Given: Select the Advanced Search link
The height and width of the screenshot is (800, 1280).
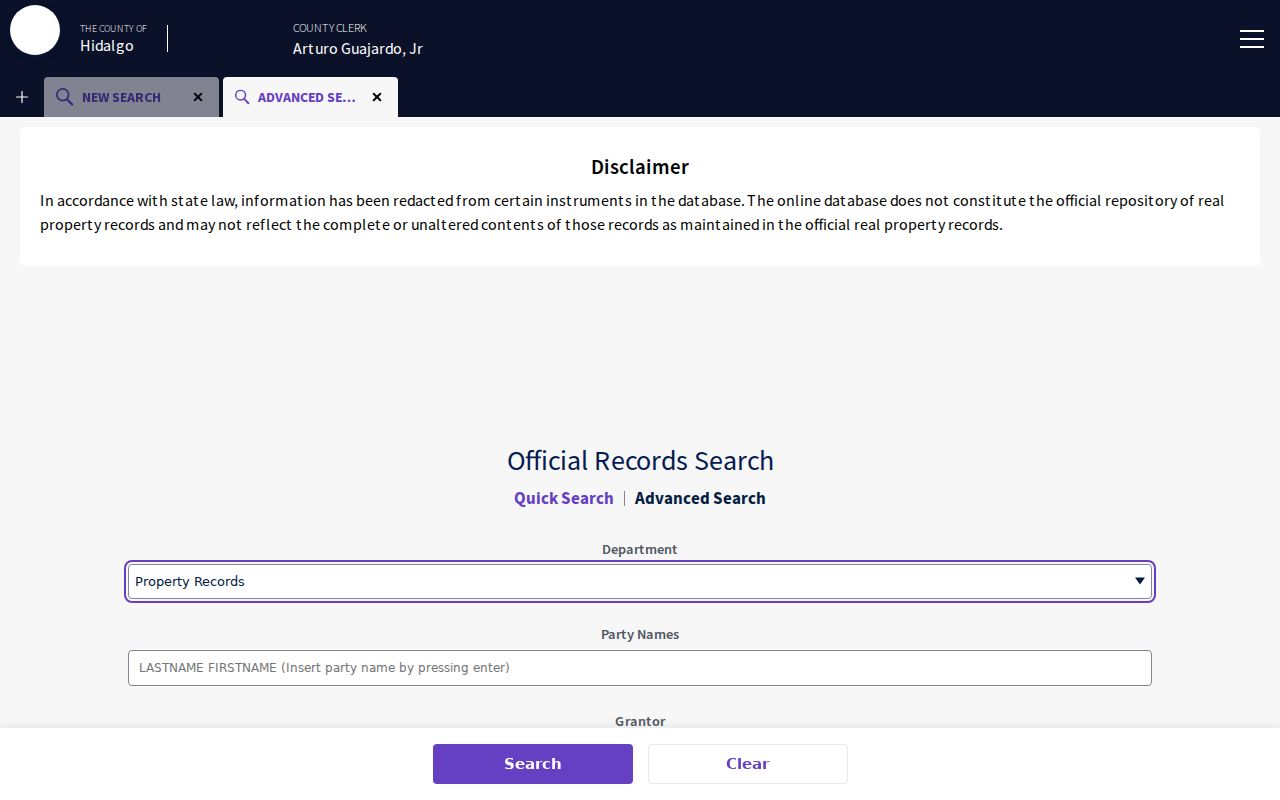Looking at the screenshot, I should 700,498.
